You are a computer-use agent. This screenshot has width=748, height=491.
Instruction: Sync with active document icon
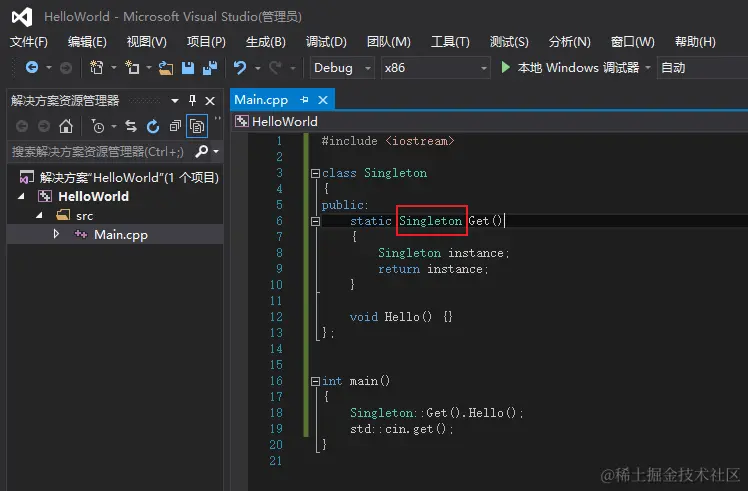pyautogui.click(x=131, y=126)
